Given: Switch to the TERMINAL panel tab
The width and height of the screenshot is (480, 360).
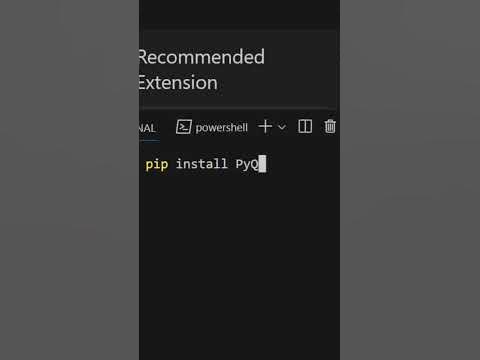Looking at the screenshot, I should point(148,128).
